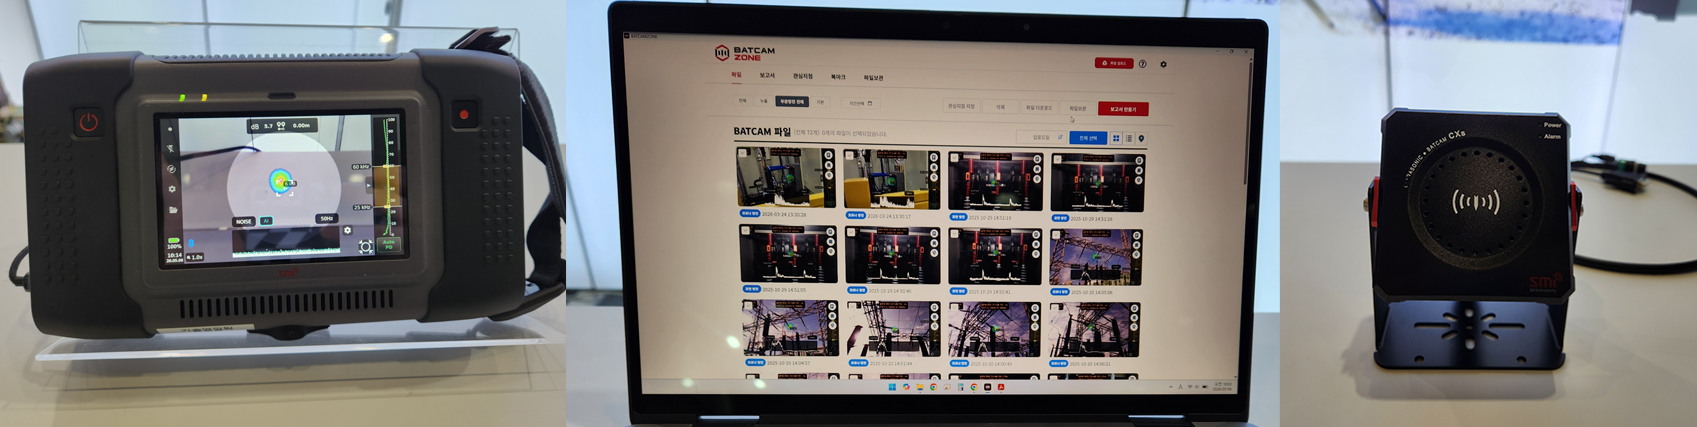Image resolution: width=1697 pixels, height=427 pixels.
Task: Tap the circled lightning icon on handheld screen
Action: (172, 169)
